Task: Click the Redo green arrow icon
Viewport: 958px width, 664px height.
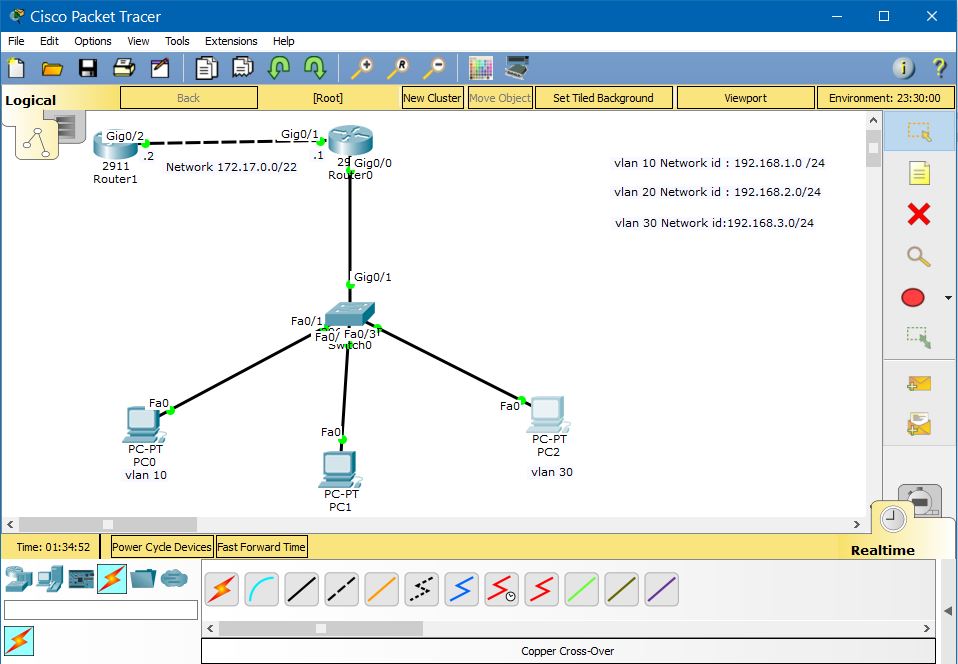Action: tap(315, 68)
